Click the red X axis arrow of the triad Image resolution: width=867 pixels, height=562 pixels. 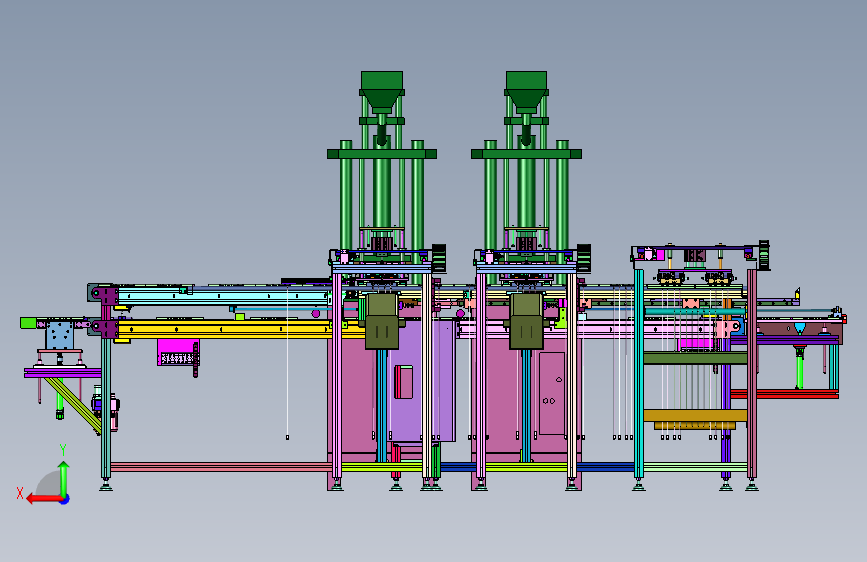[x=44, y=499]
